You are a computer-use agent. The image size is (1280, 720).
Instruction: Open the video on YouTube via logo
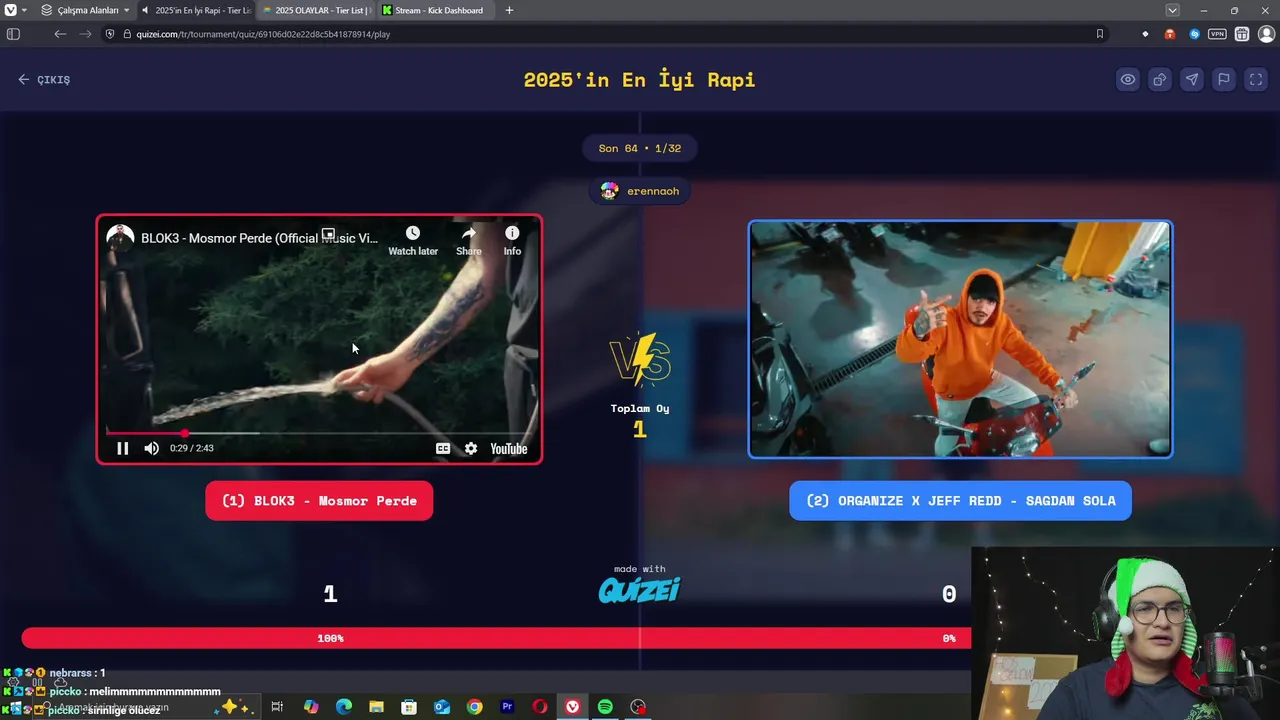508,449
